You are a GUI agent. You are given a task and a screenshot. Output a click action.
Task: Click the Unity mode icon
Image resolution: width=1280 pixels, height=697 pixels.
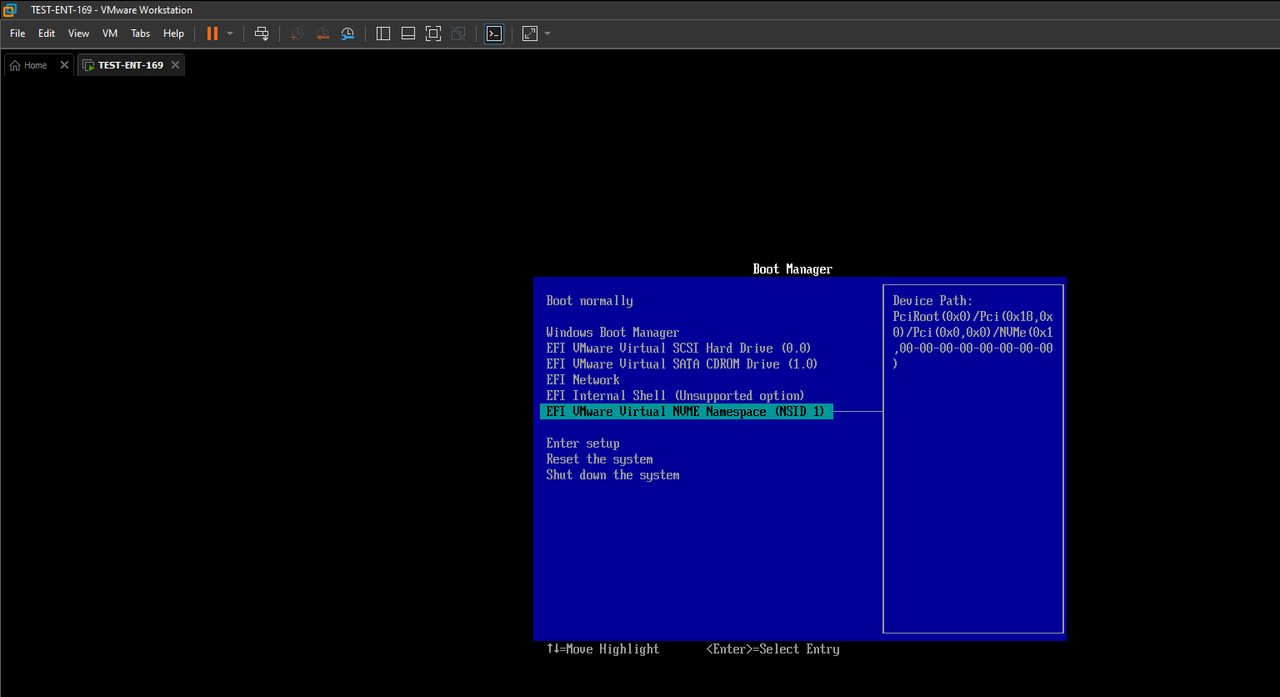tap(458, 33)
